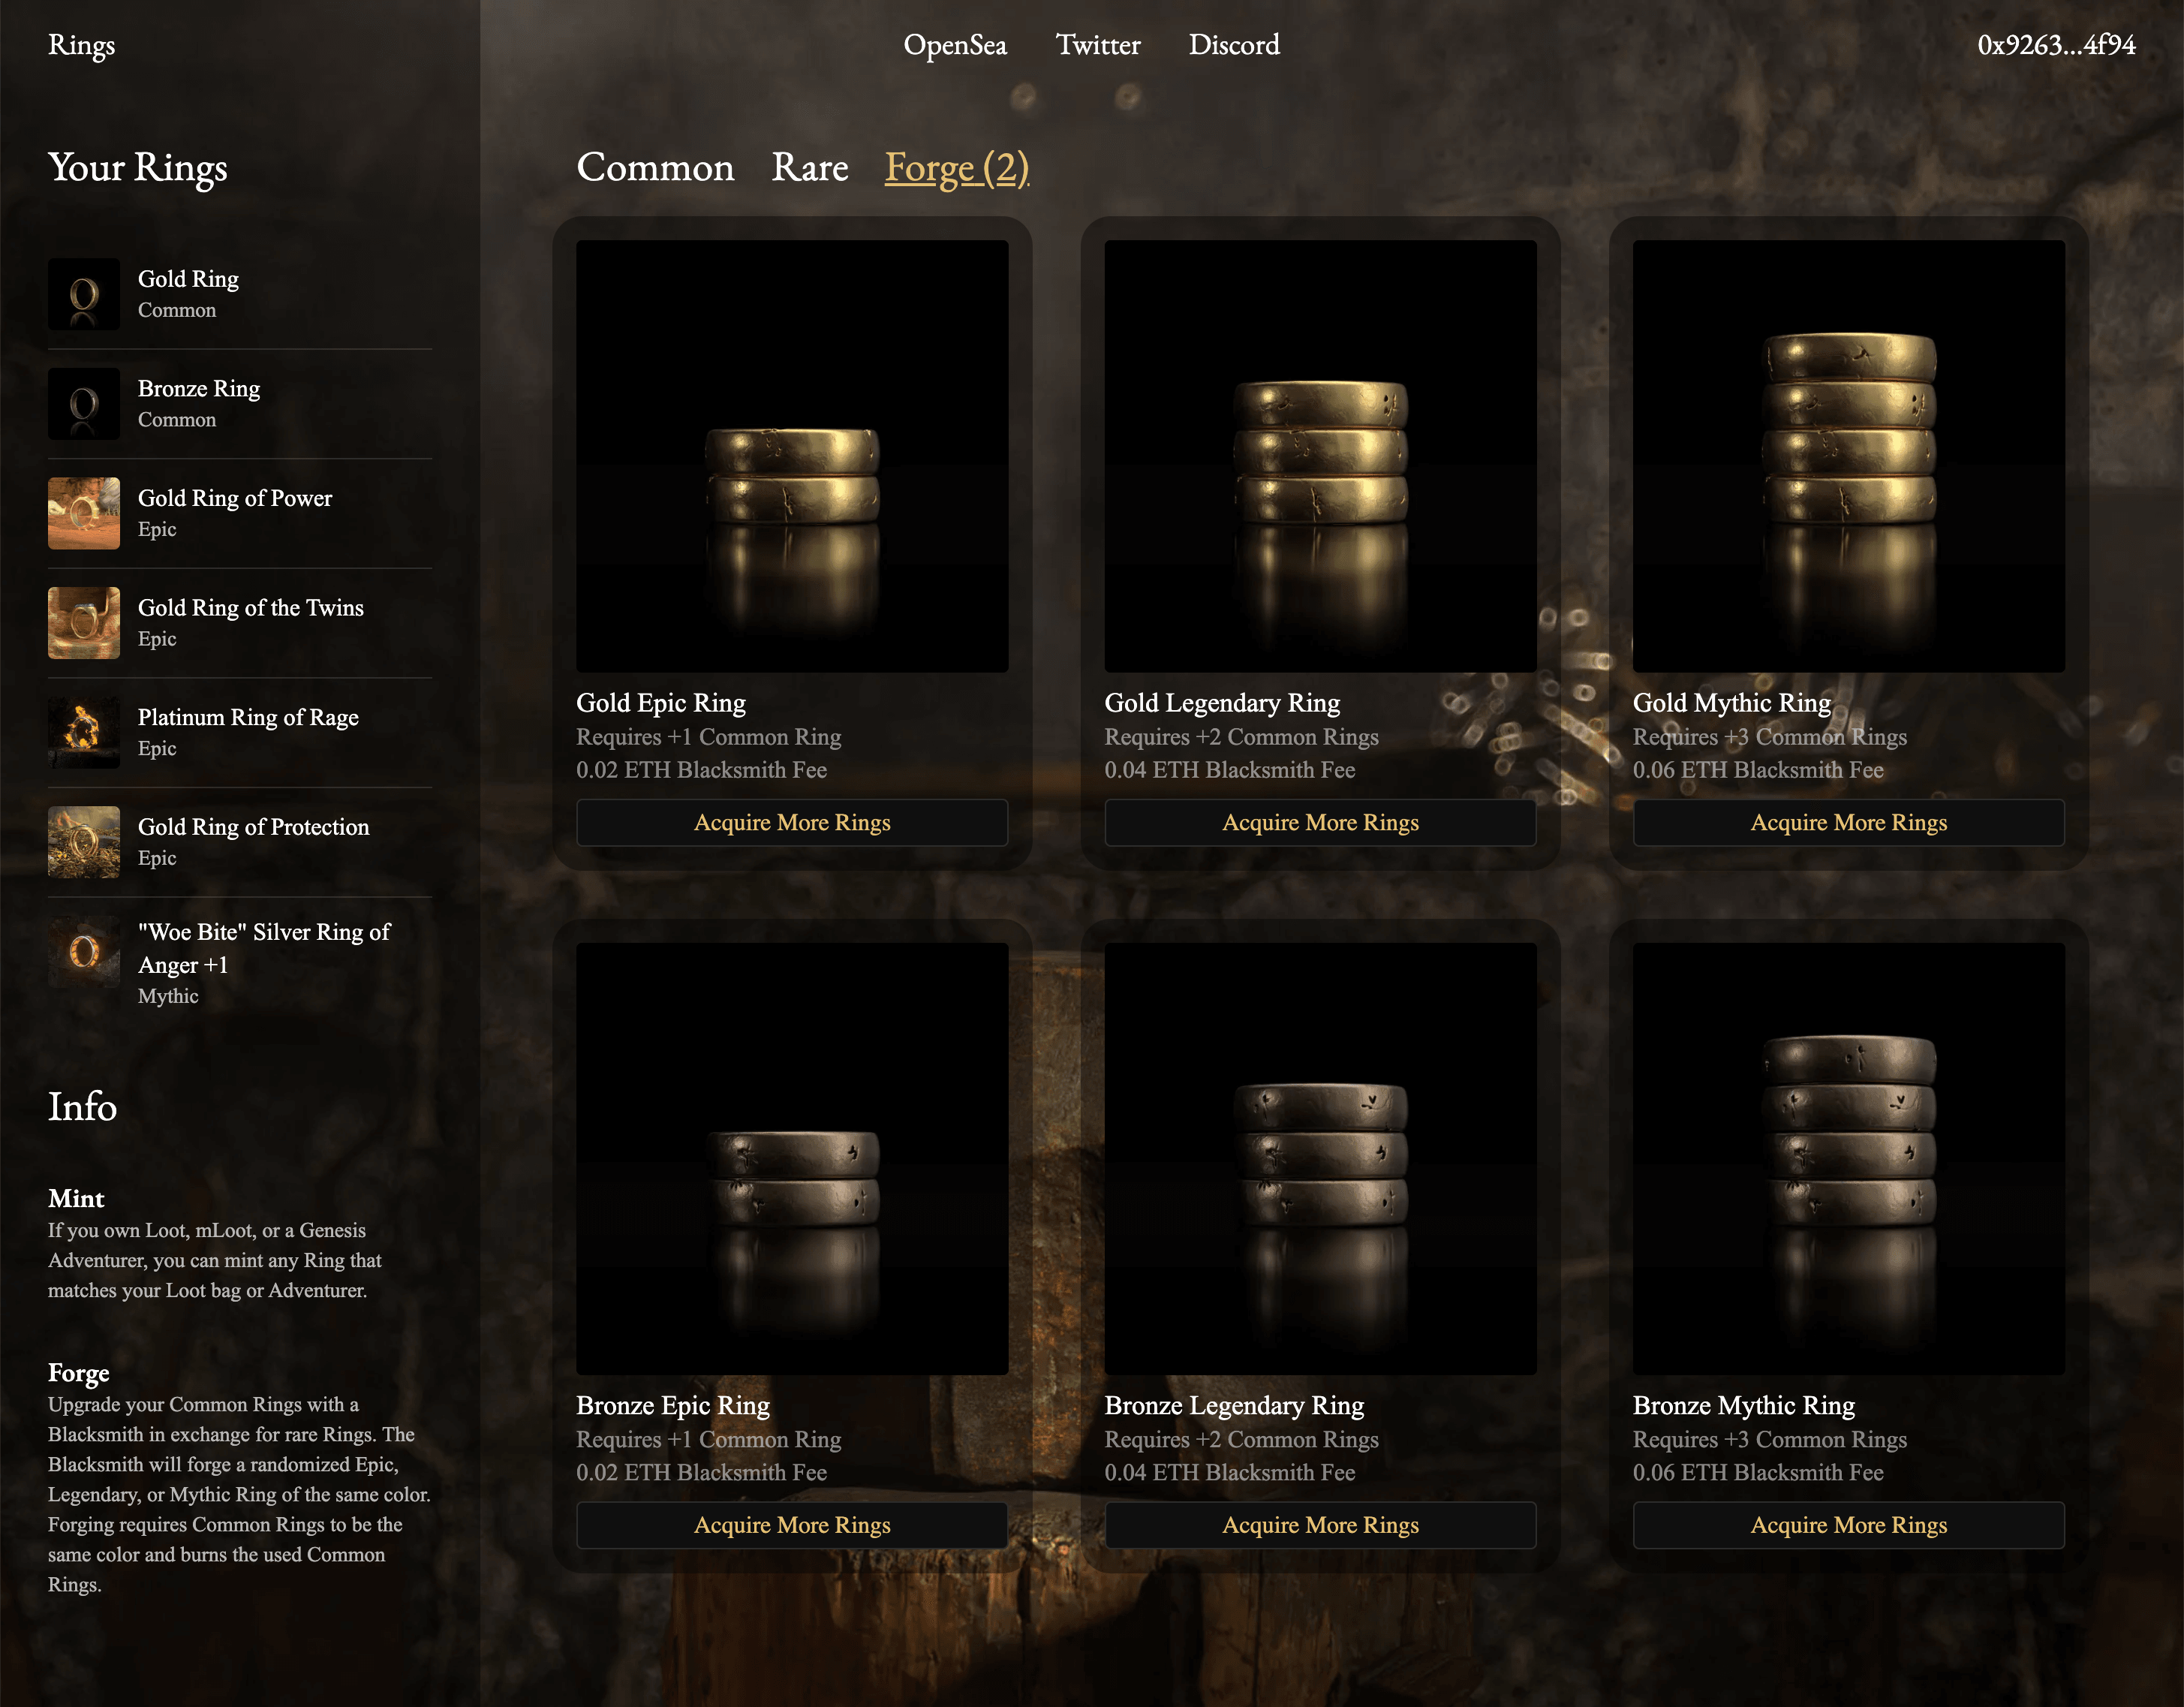Click the Gold Legendary Ring image
The width and height of the screenshot is (2184, 1707).
coord(1320,456)
